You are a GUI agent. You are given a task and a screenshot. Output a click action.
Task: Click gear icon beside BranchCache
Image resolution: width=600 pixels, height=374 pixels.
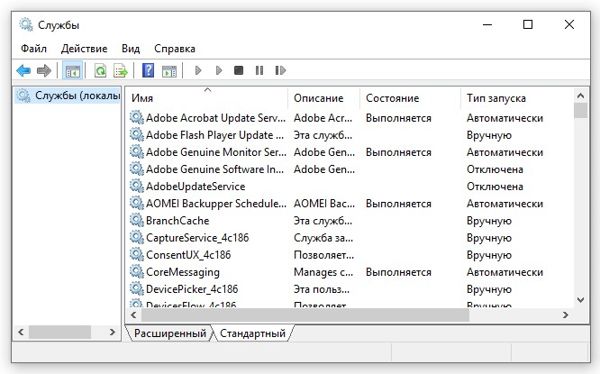click(137, 220)
